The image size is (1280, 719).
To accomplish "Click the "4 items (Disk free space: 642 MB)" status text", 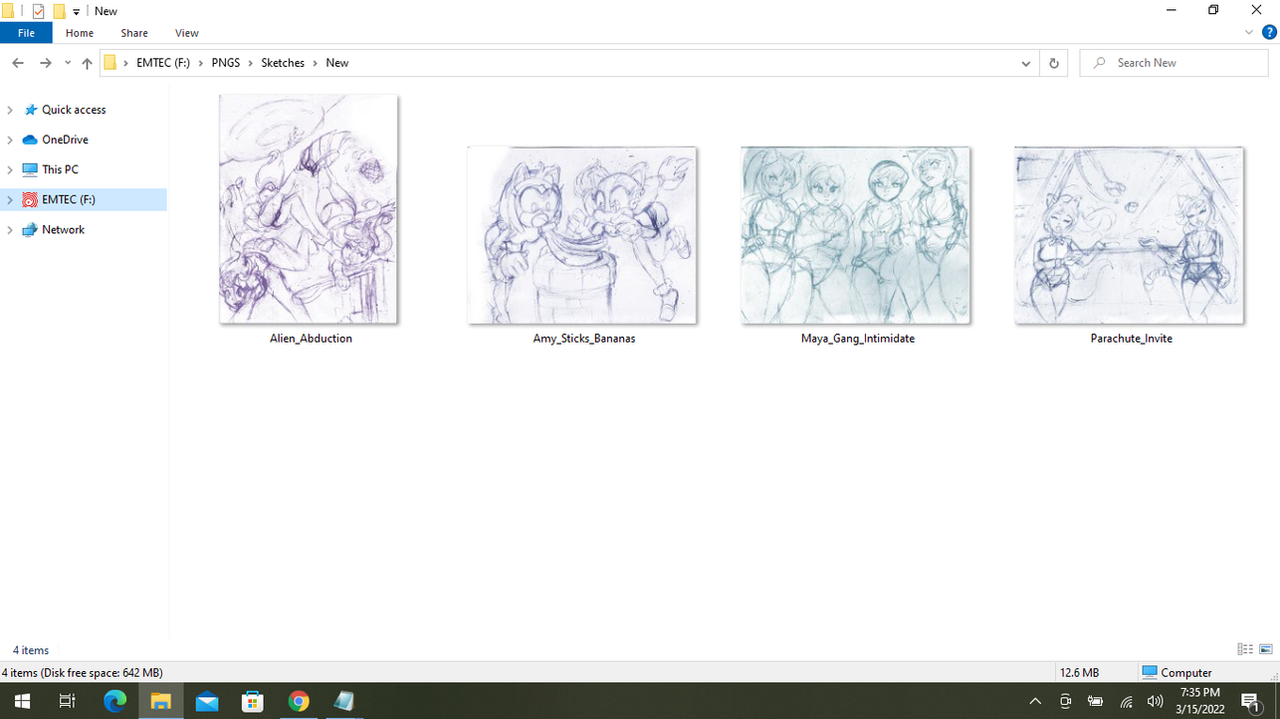I will (x=82, y=673).
